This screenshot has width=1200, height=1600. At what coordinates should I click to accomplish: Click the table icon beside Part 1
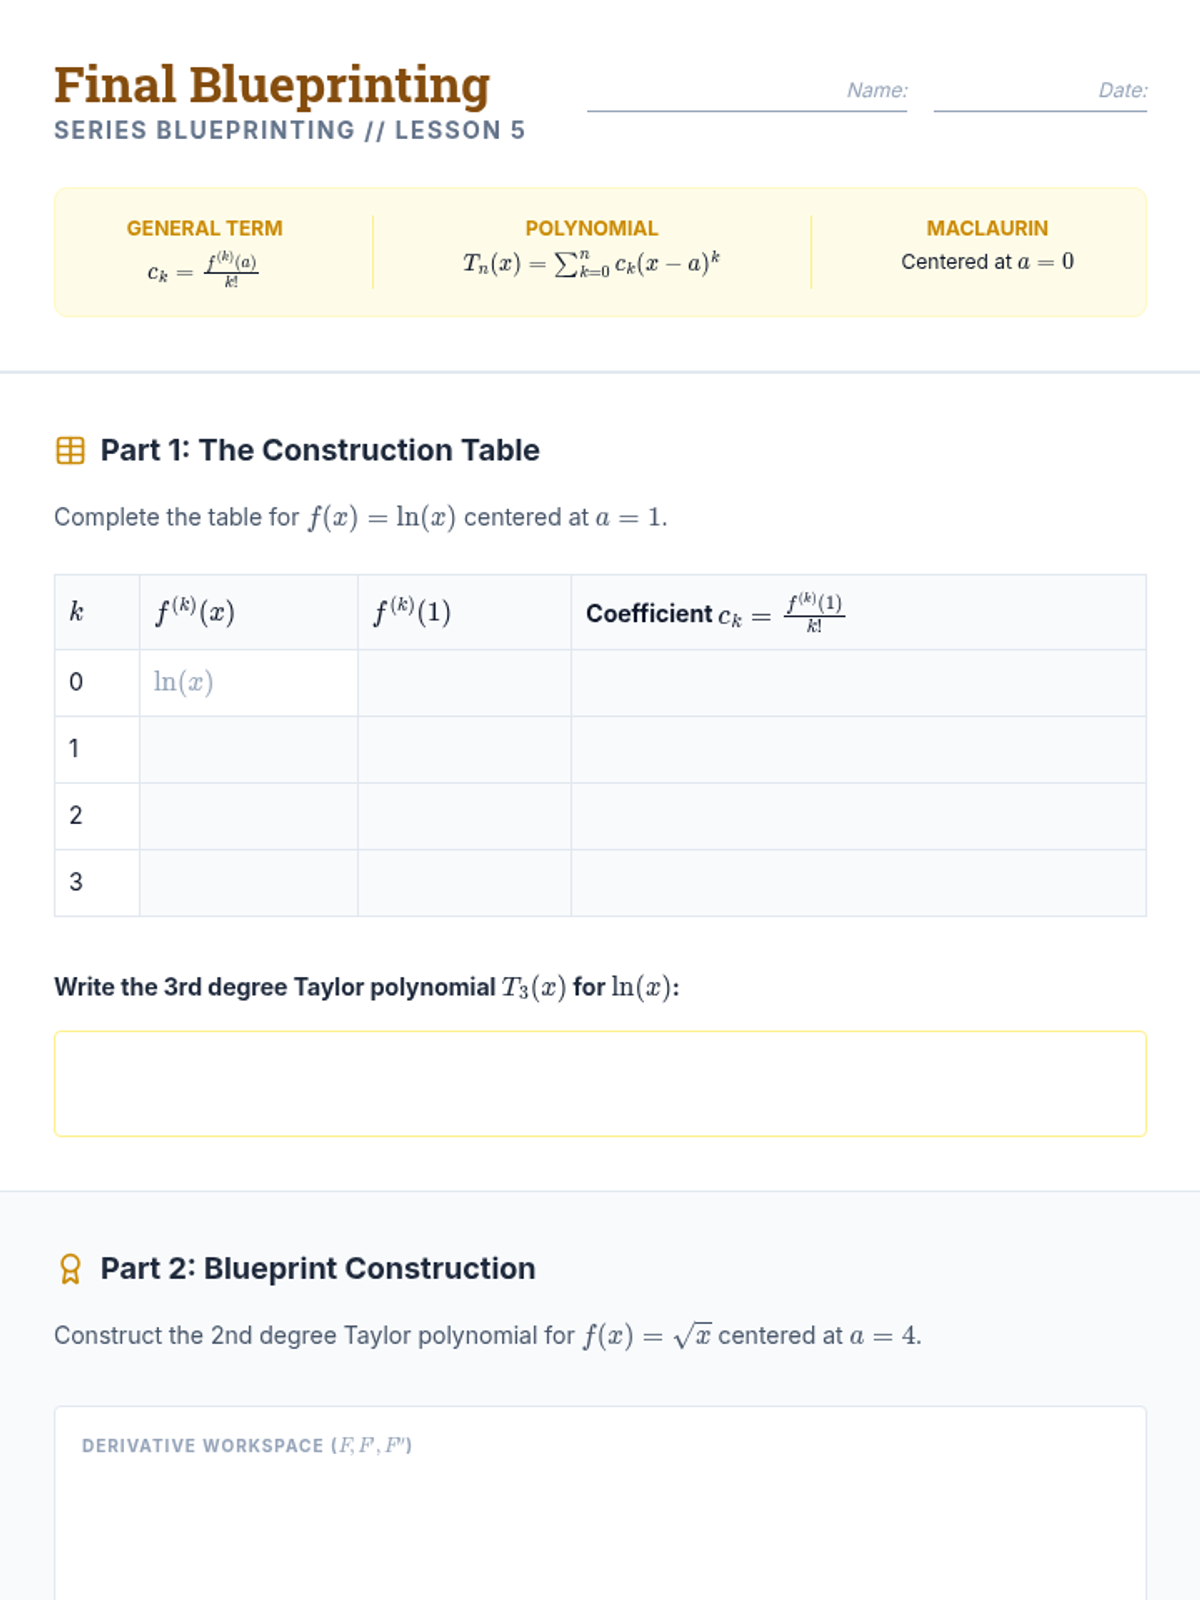coord(70,451)
